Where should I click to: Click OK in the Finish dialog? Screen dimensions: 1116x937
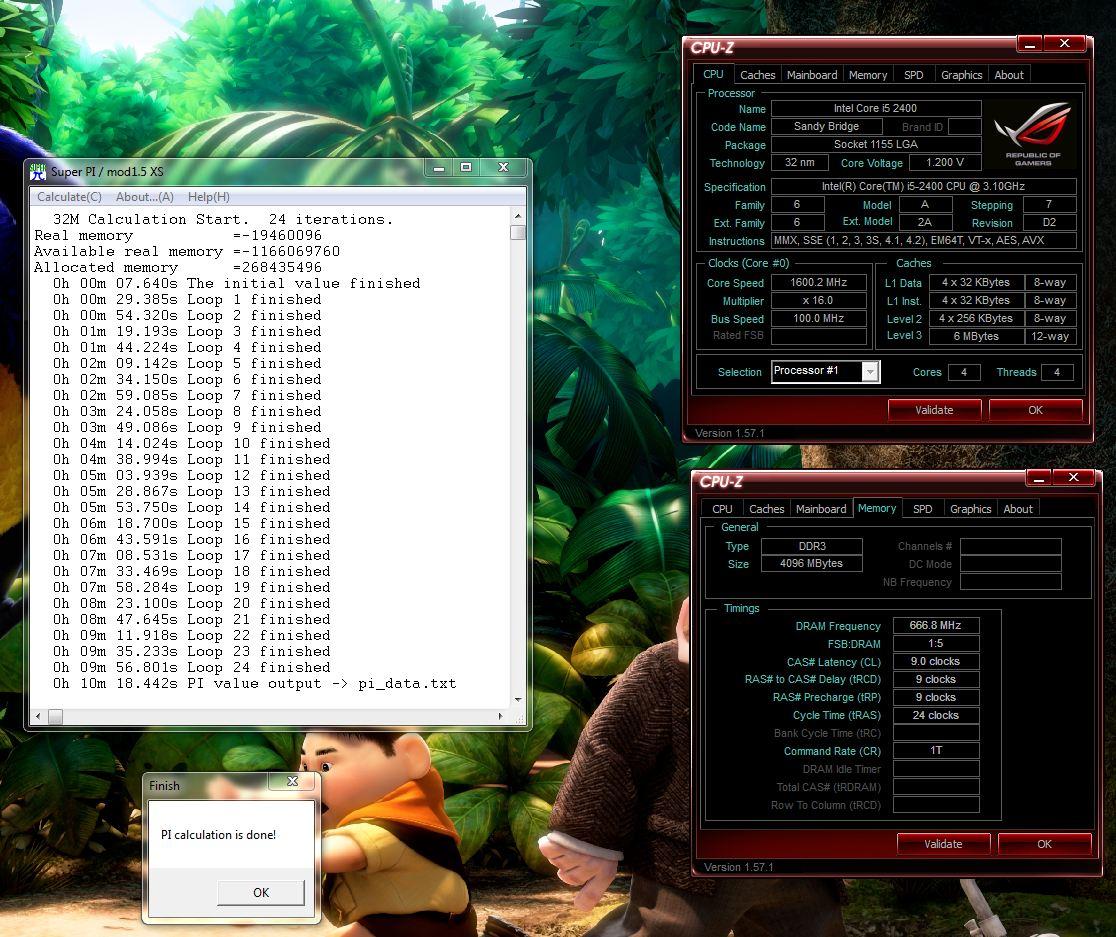(260, 892)
